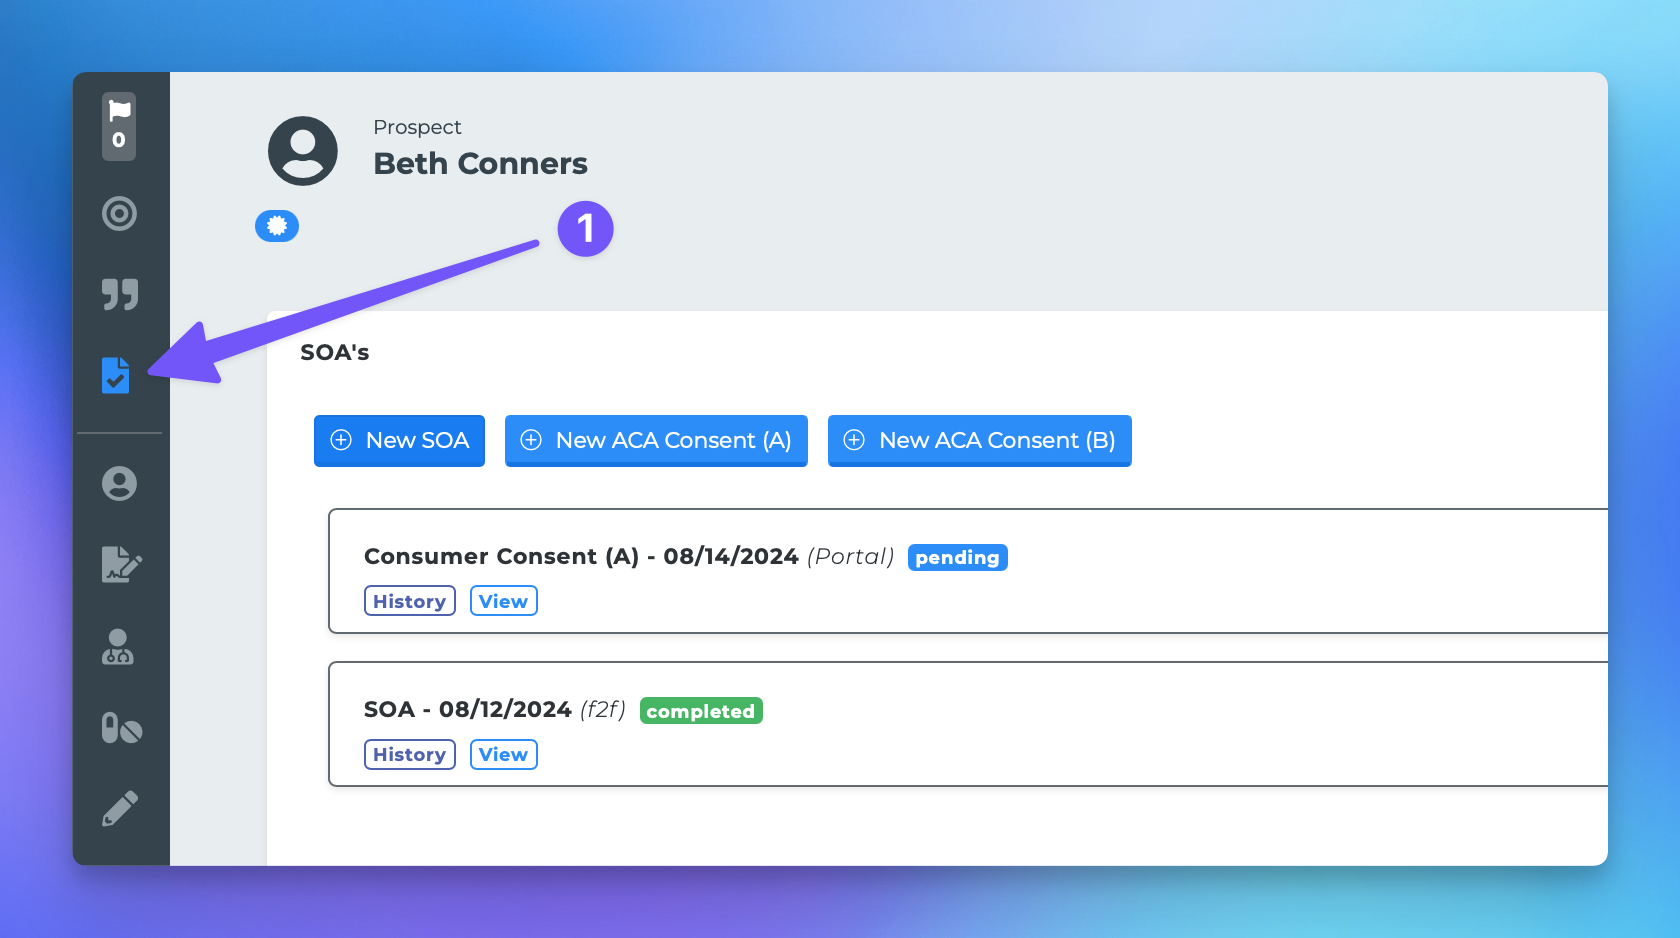Image resolution: width=1680 pixels, height=938 pixels.
Task: Open the signed document pen icon
Action: 121,564
